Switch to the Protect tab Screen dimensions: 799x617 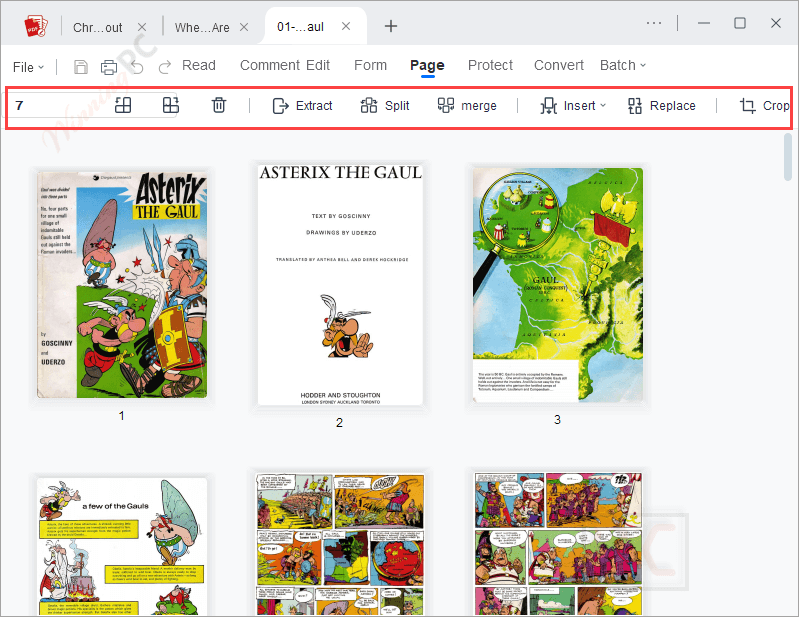click(490, 65)
